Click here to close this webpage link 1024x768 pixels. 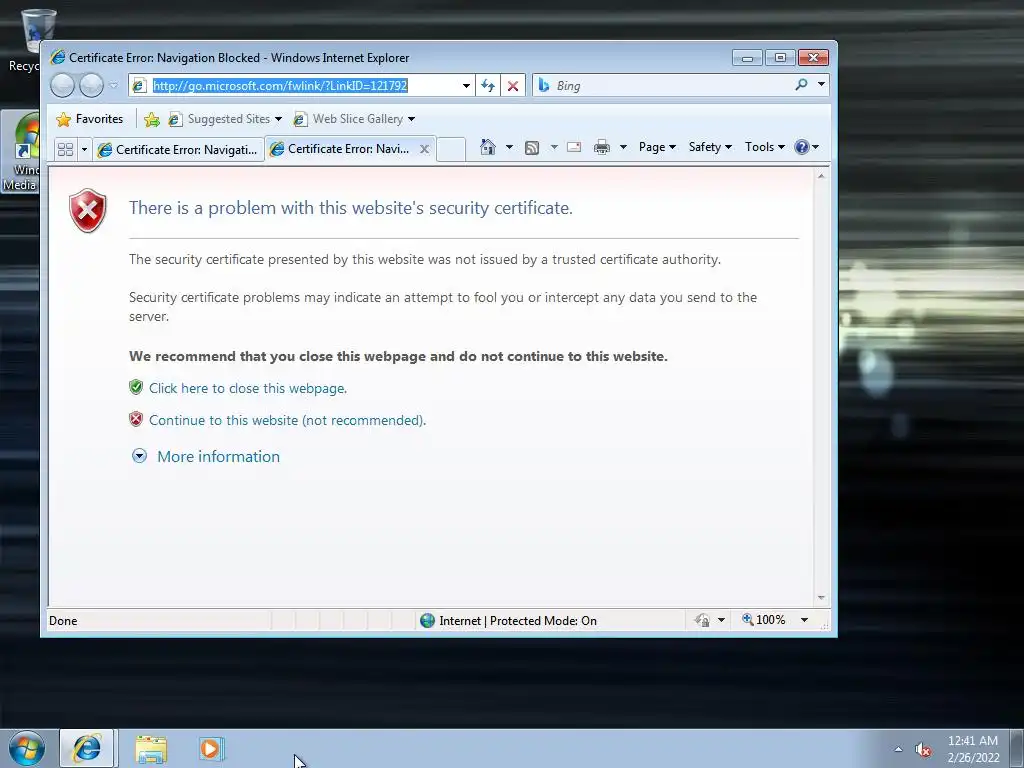click(x=248, y=389)
